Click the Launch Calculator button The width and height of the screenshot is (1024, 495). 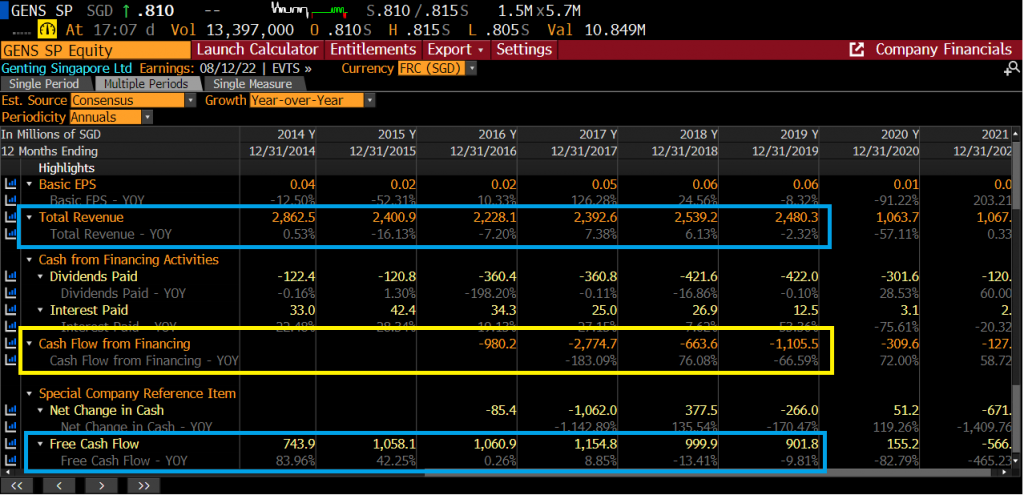point(258,49)
